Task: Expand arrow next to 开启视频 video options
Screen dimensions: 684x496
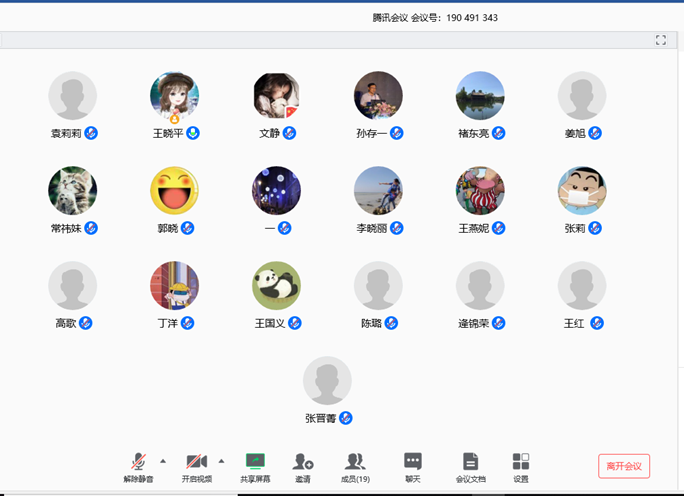Action: (221, 461)
